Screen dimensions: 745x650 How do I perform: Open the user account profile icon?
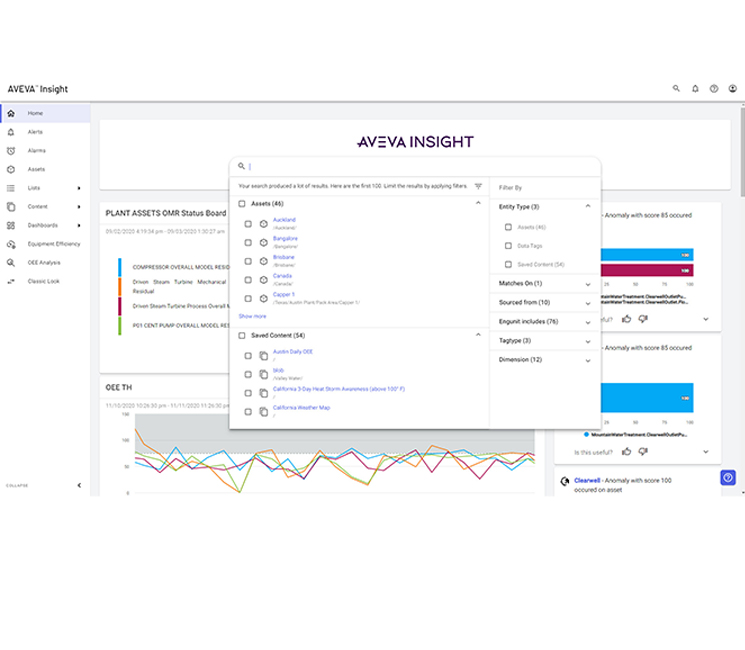[733, 89]
